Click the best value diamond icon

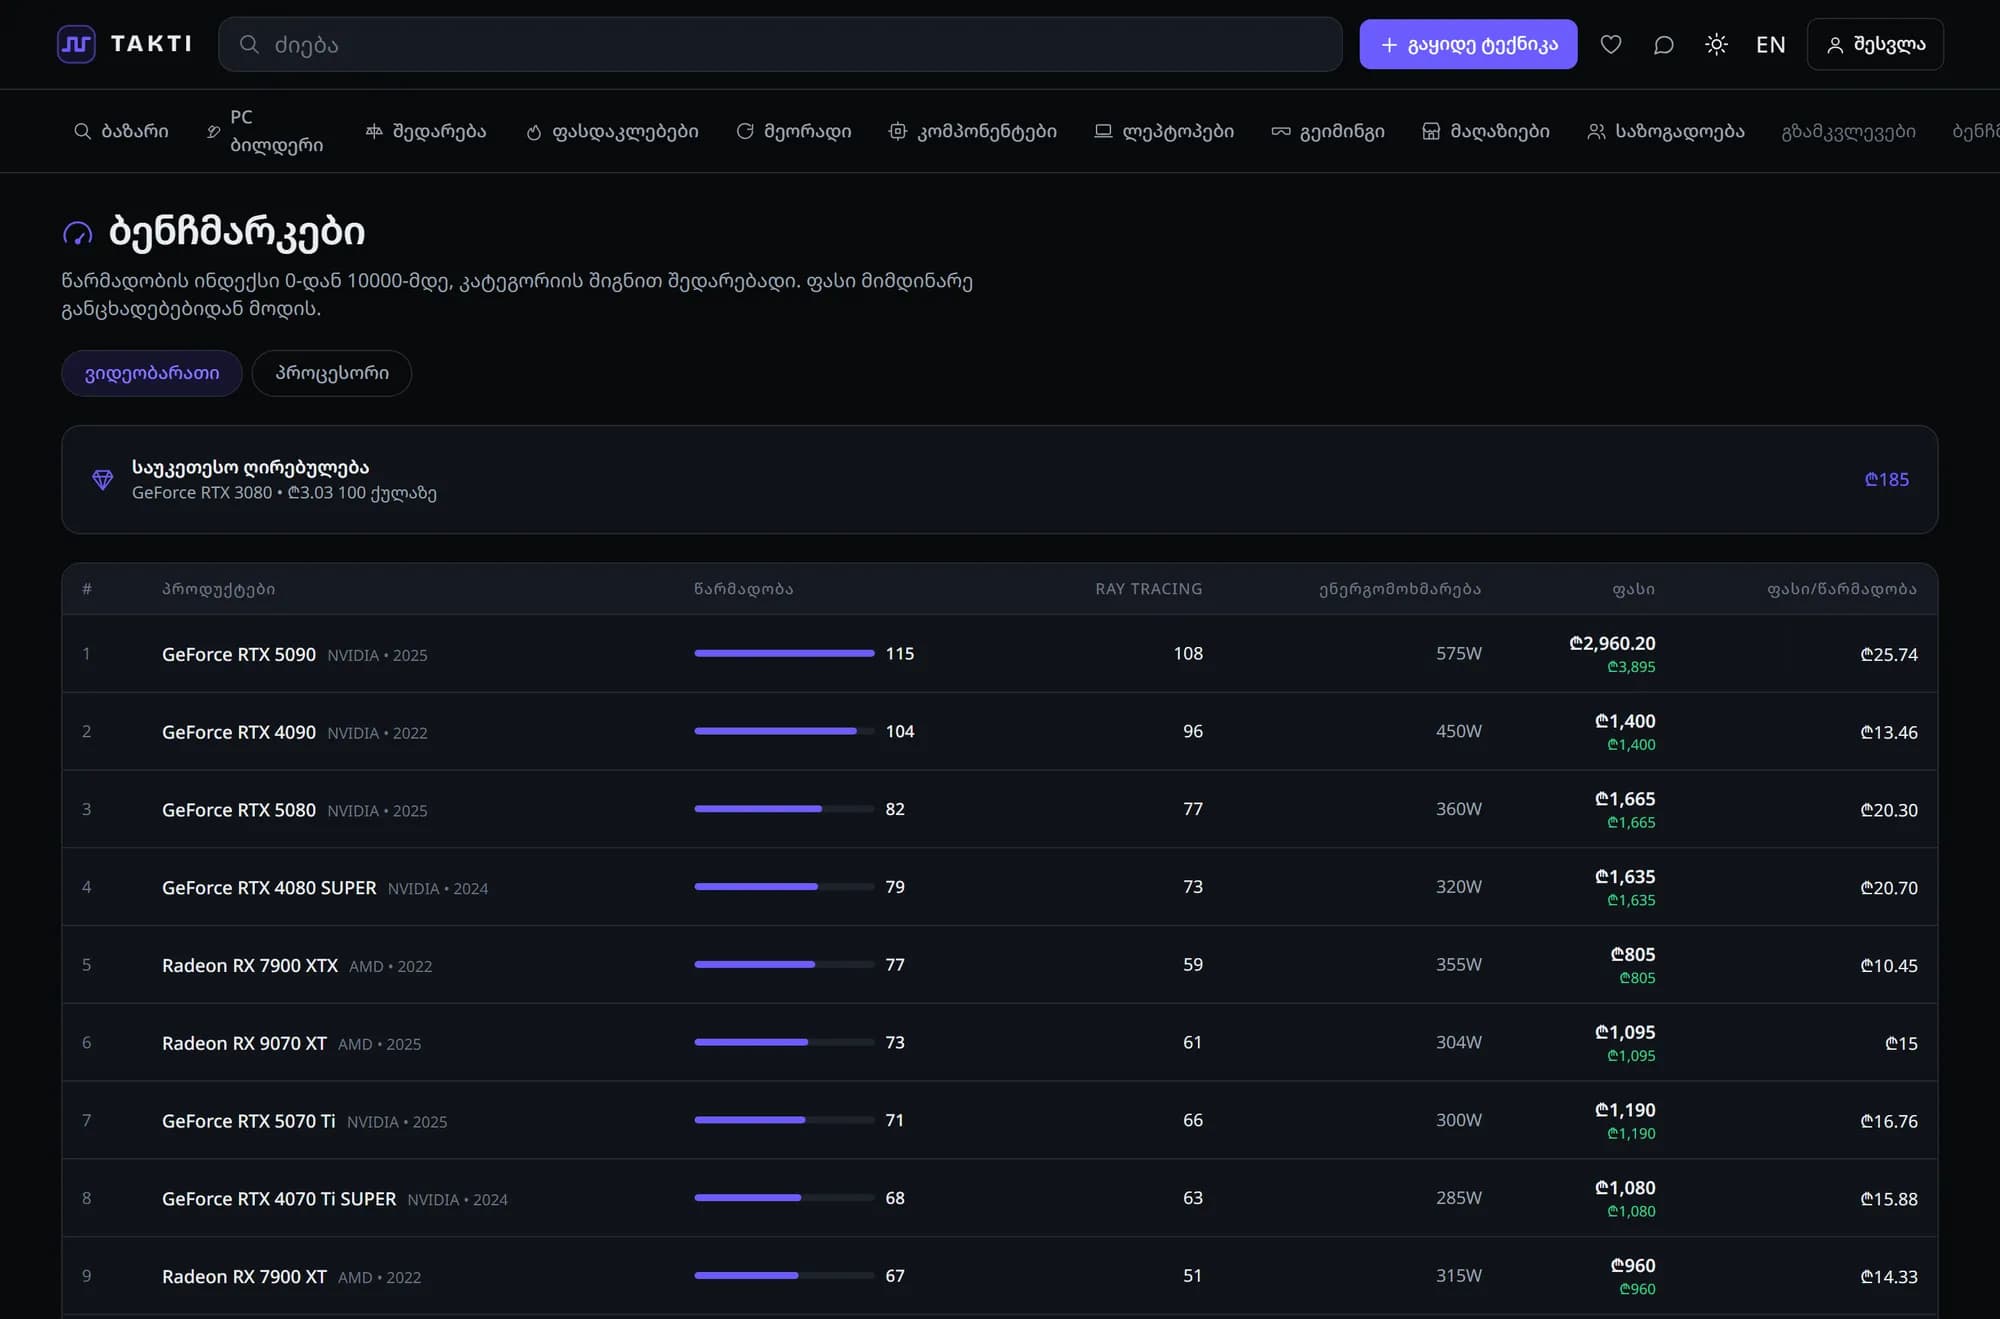[102, 480]
